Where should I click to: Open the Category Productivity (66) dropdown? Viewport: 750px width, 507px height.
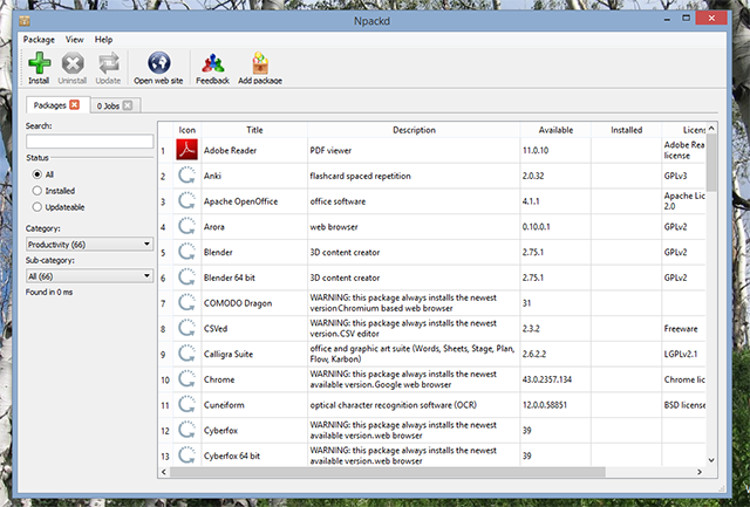coord(89,244)
